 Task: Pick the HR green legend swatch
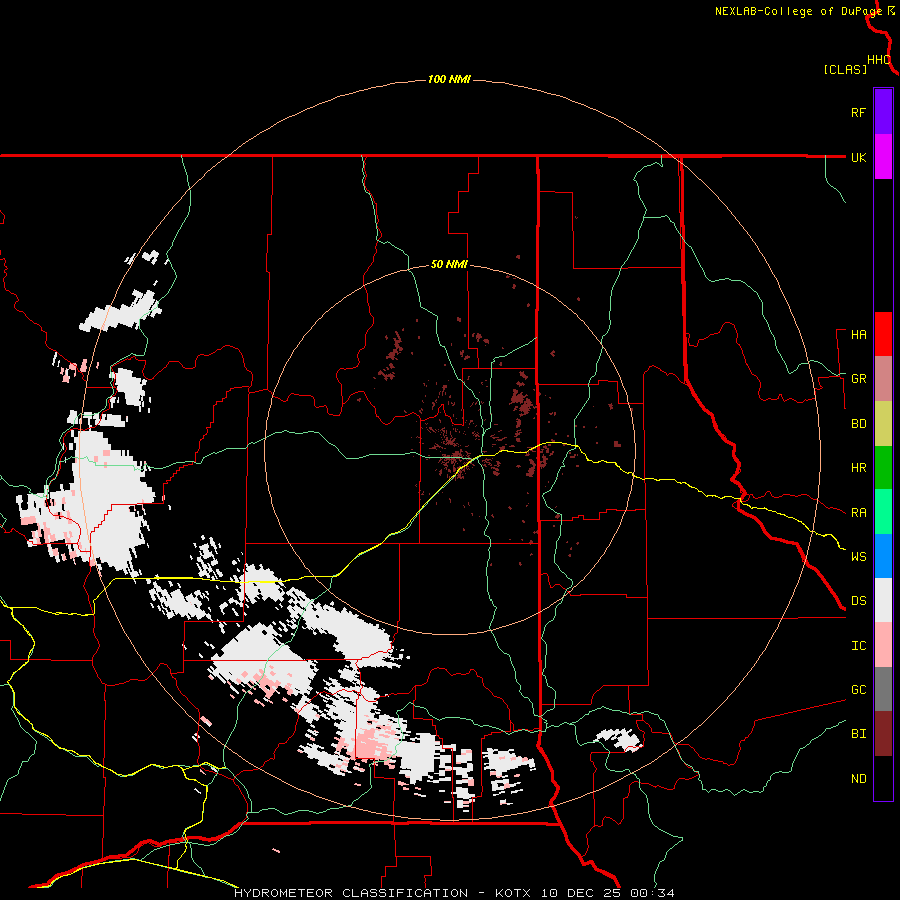(x=883, y=467)
